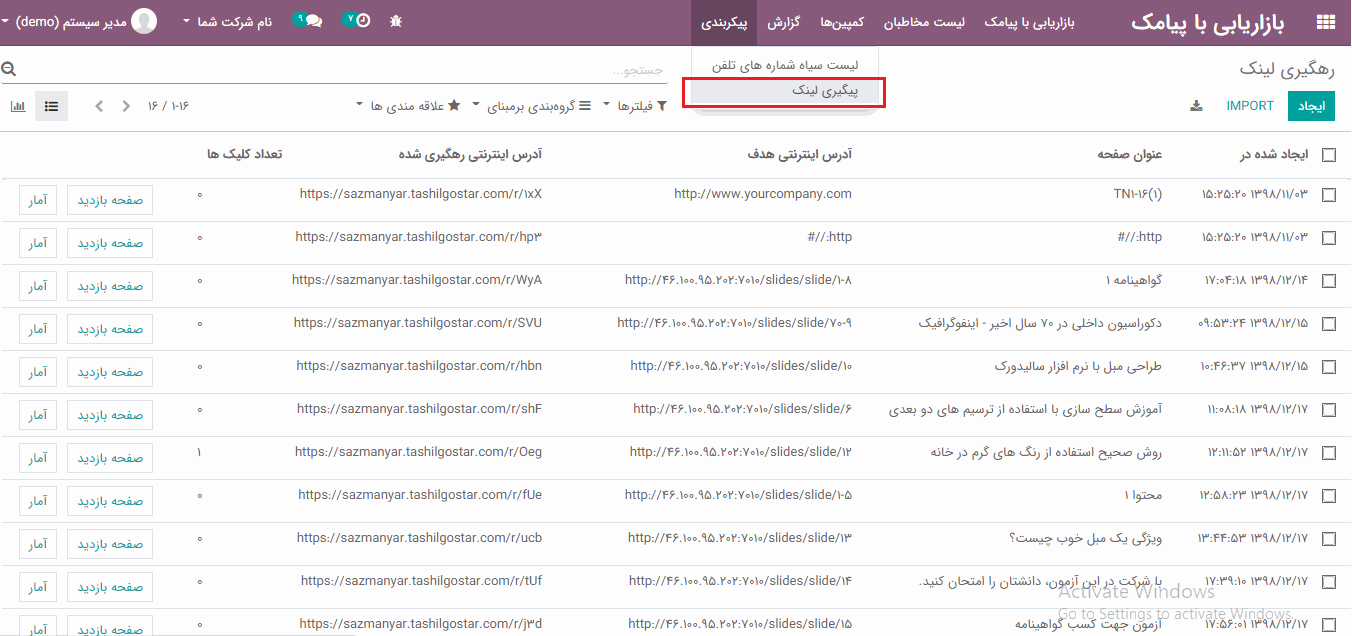
Task: Check the row checkbox for گواهینامه ۱
Action: [1329, 281]
